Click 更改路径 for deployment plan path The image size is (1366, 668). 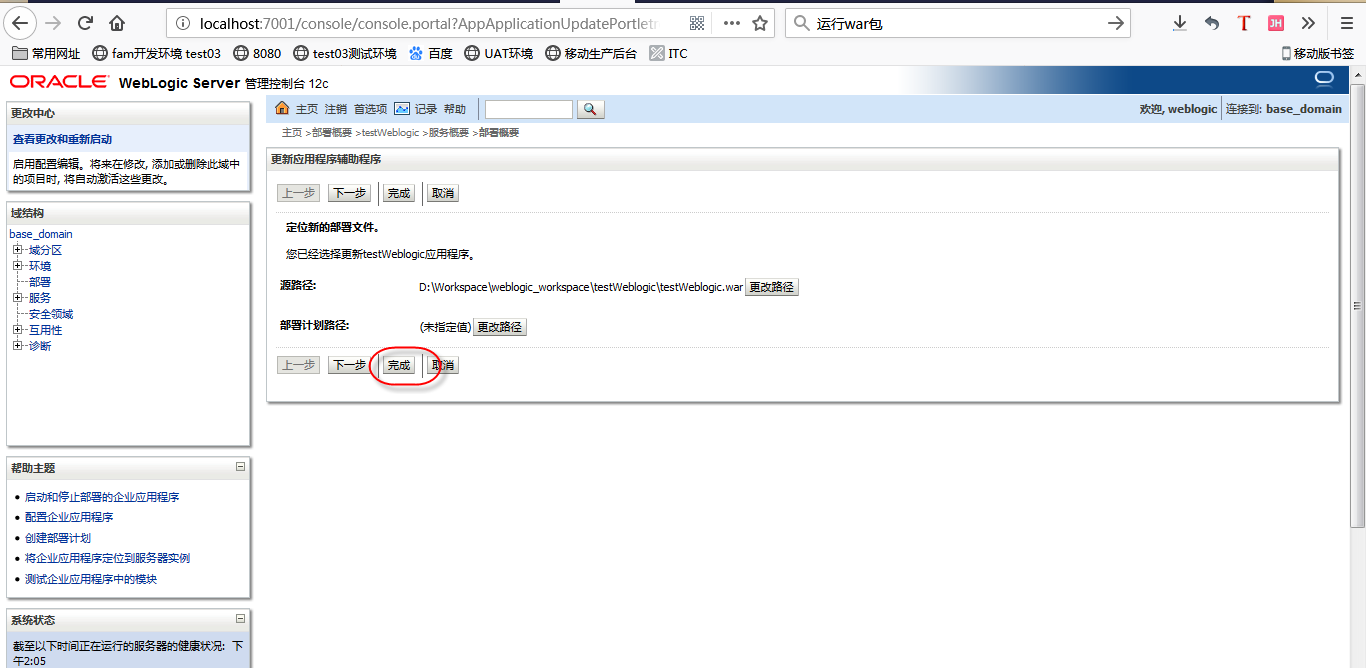pyautogui.click(x=500, y=327)
